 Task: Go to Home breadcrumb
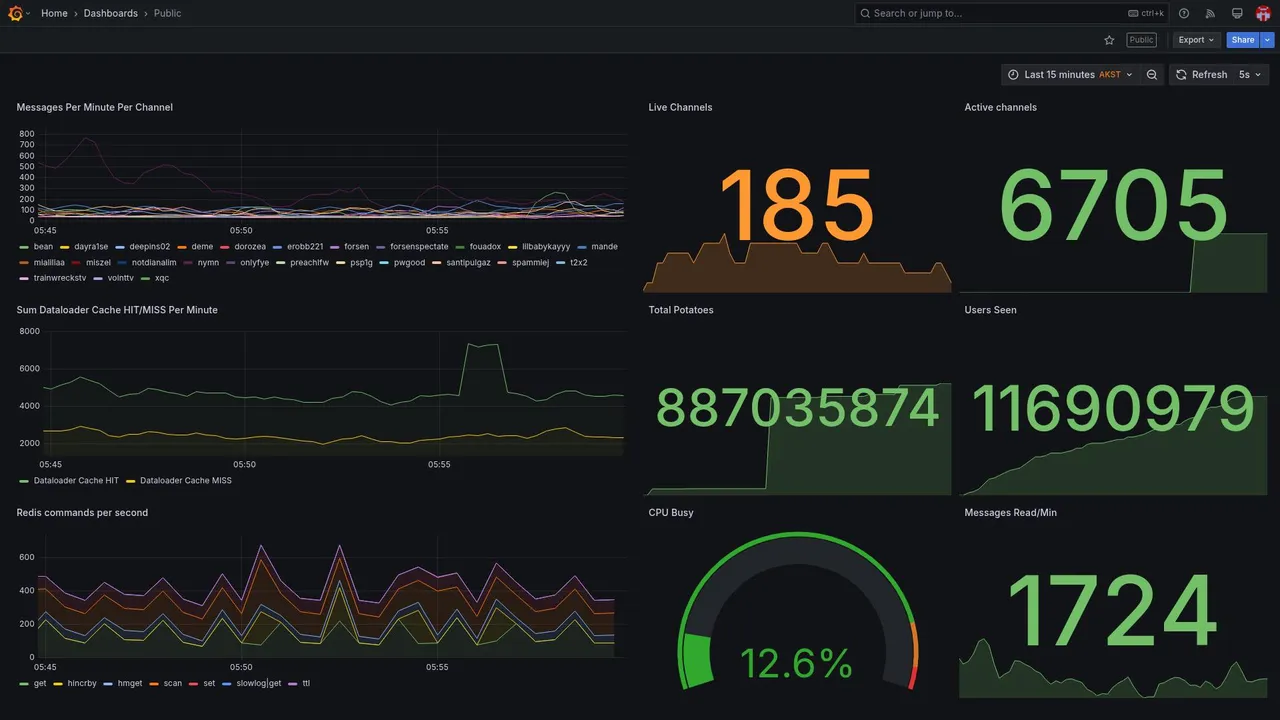tap(54, 13)
